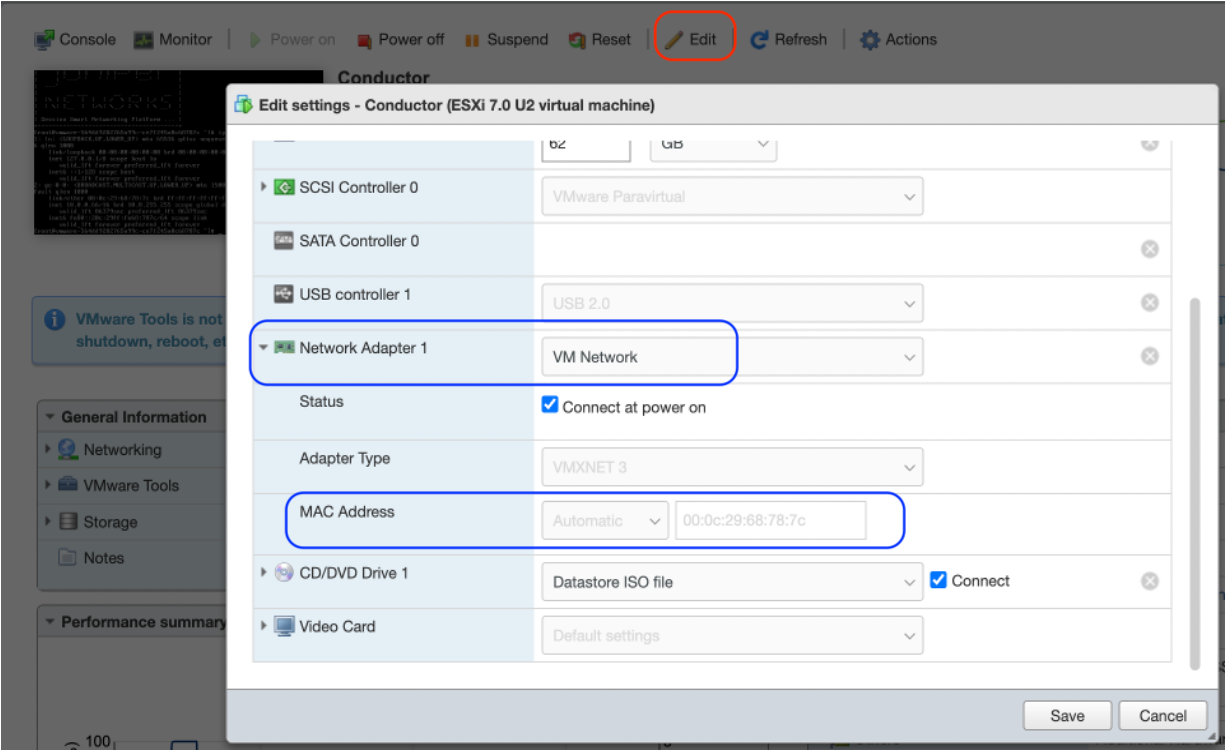Screen dimensions: 1226x750
Task: Click the Cancel button
Action: pyautogui.click(x=1163, y=715)
